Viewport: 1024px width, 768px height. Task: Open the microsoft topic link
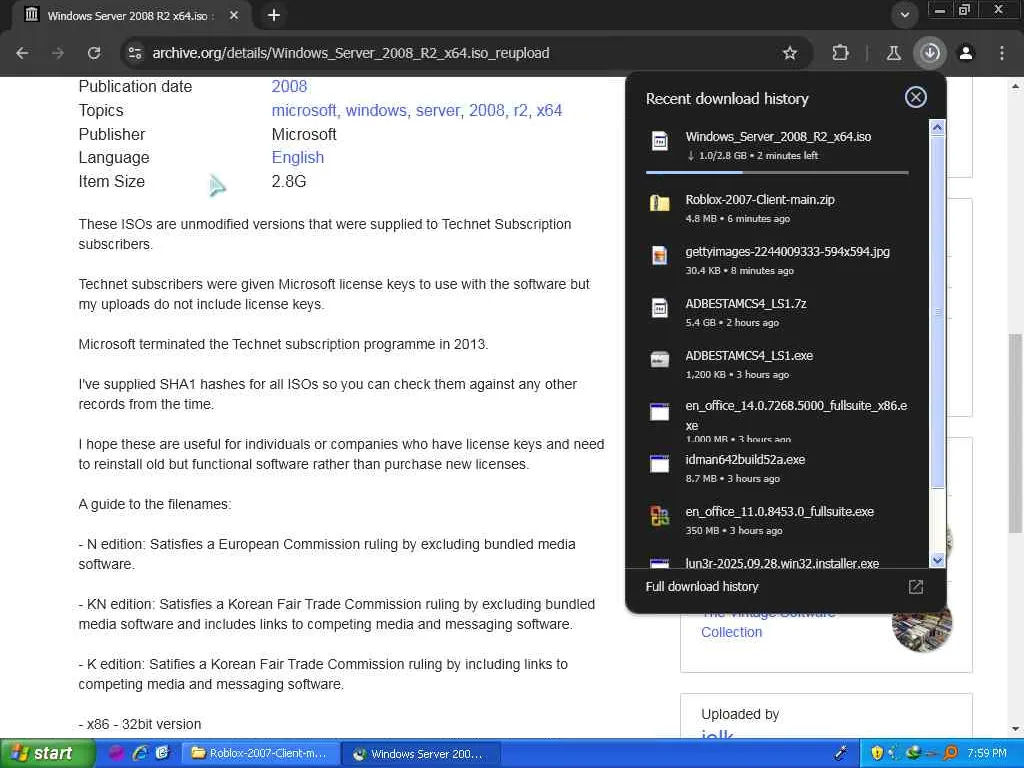[x=304, y=110]
